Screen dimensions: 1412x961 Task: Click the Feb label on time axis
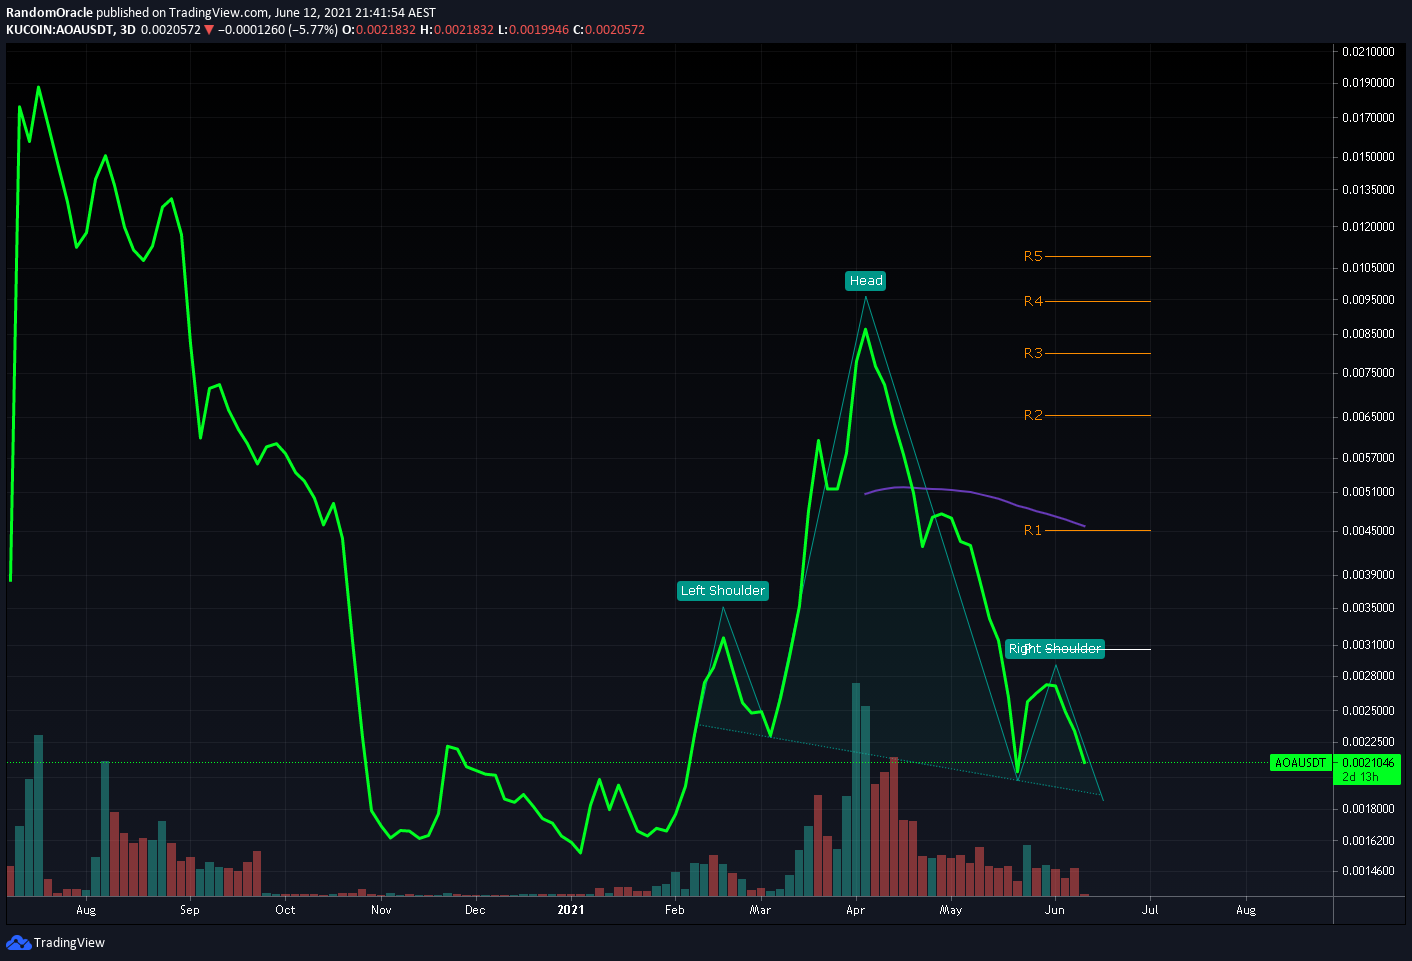point(675,910)
